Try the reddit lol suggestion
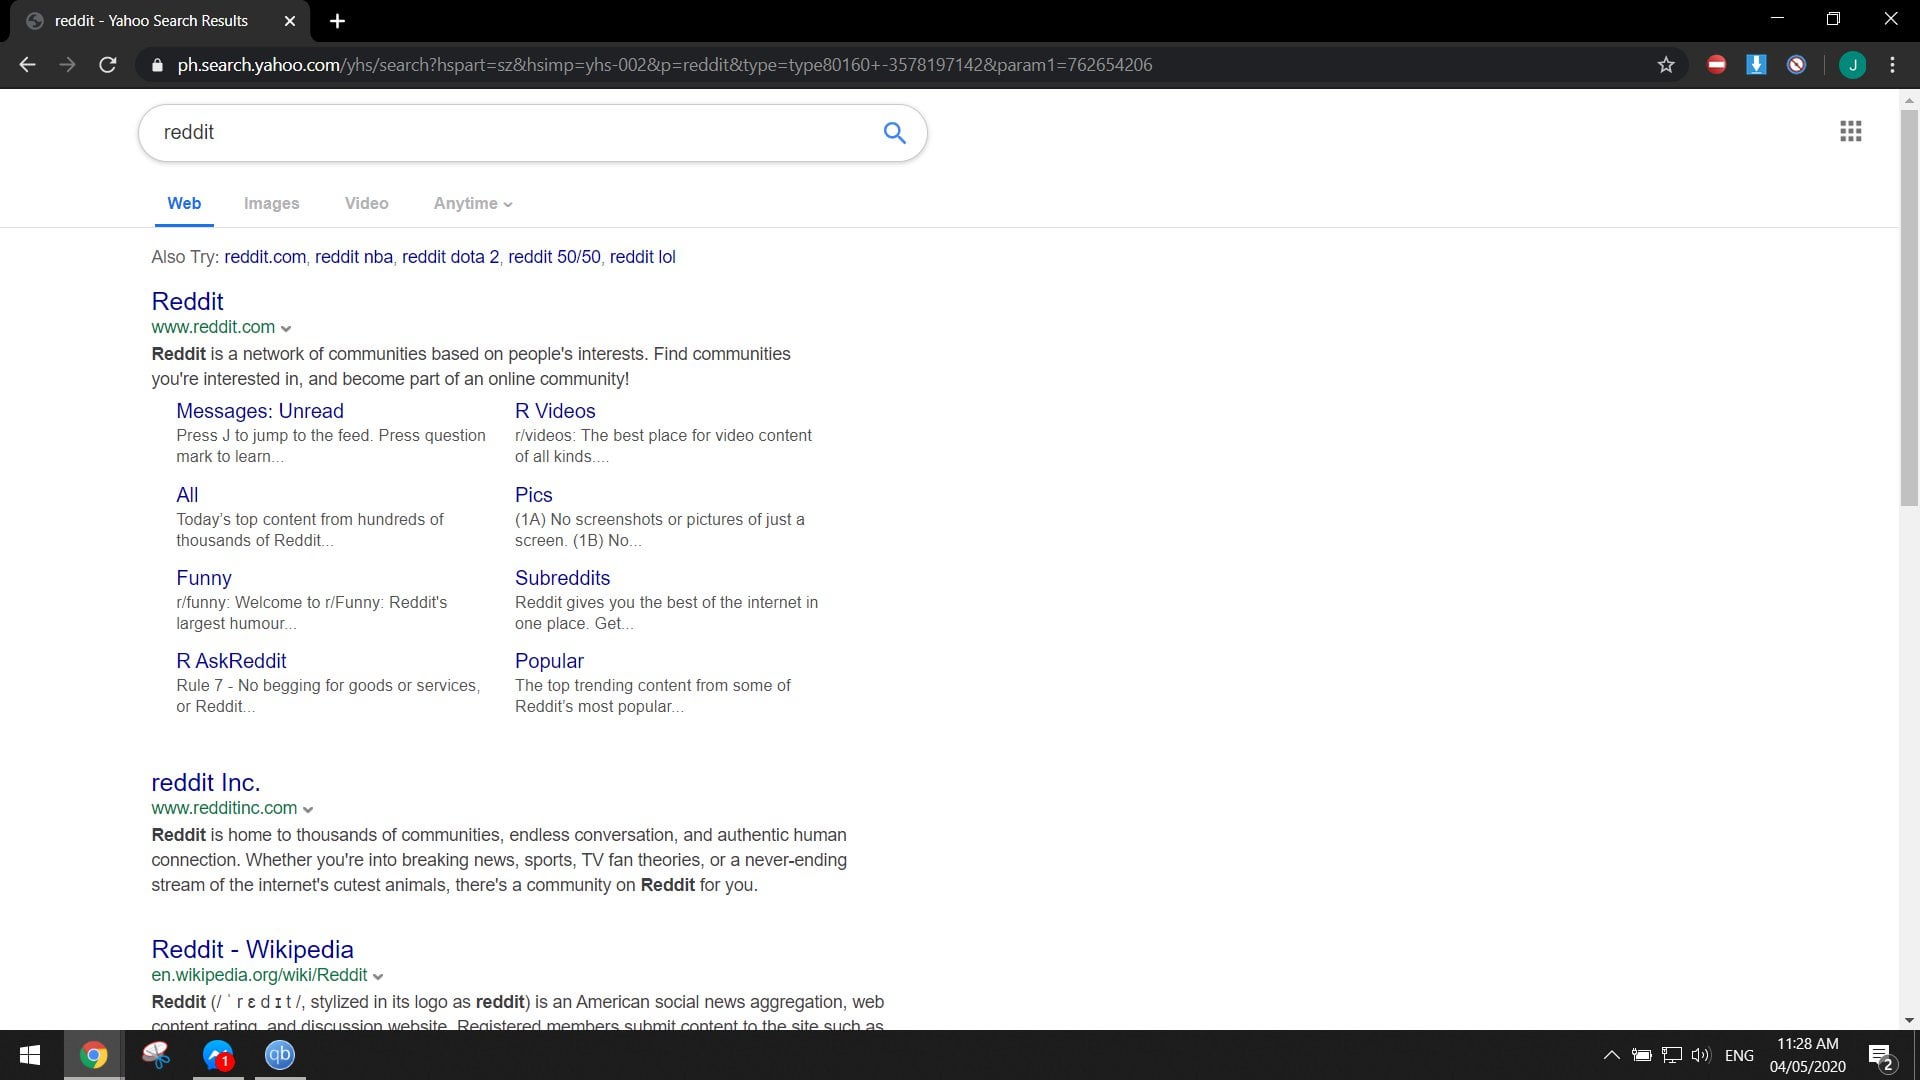This screenshot has width=1920, height=1080. (x=642, y=257)
